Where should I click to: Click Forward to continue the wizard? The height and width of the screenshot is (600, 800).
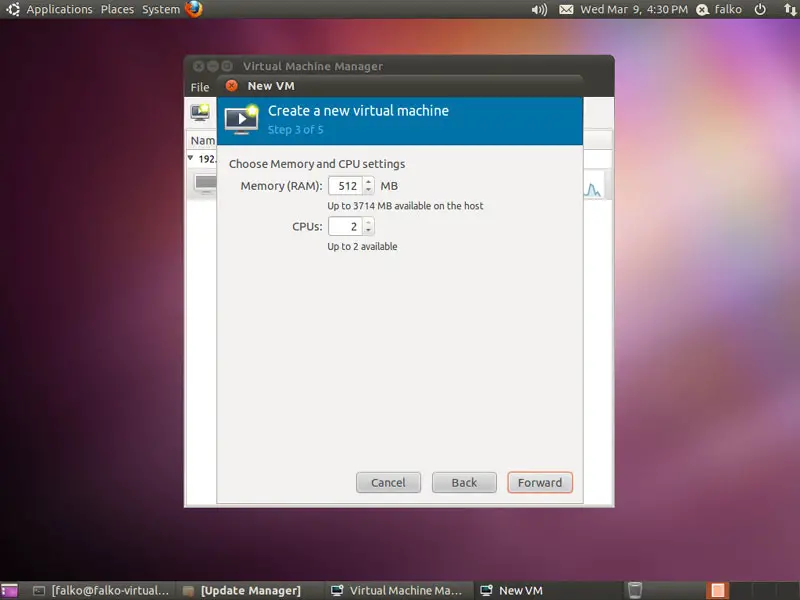(540, 483)
